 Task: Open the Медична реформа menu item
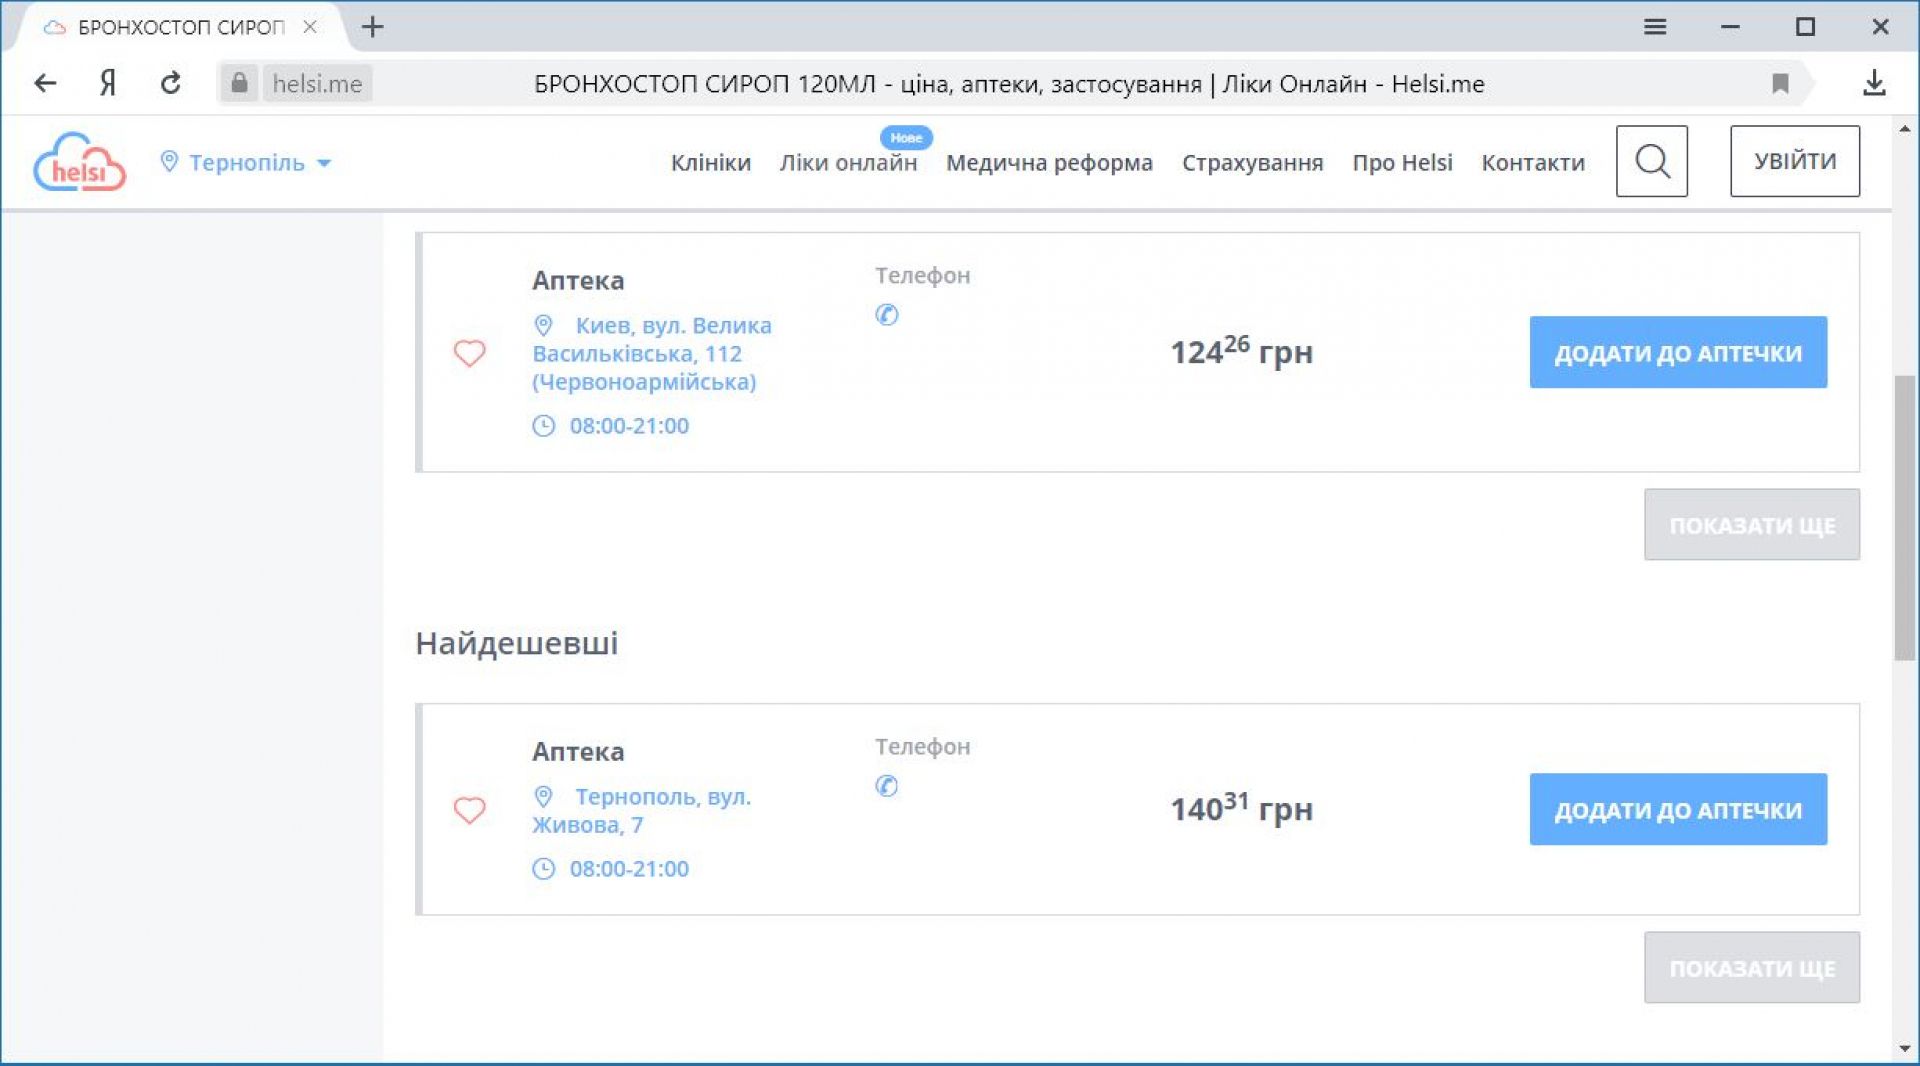pos(1049,162)
